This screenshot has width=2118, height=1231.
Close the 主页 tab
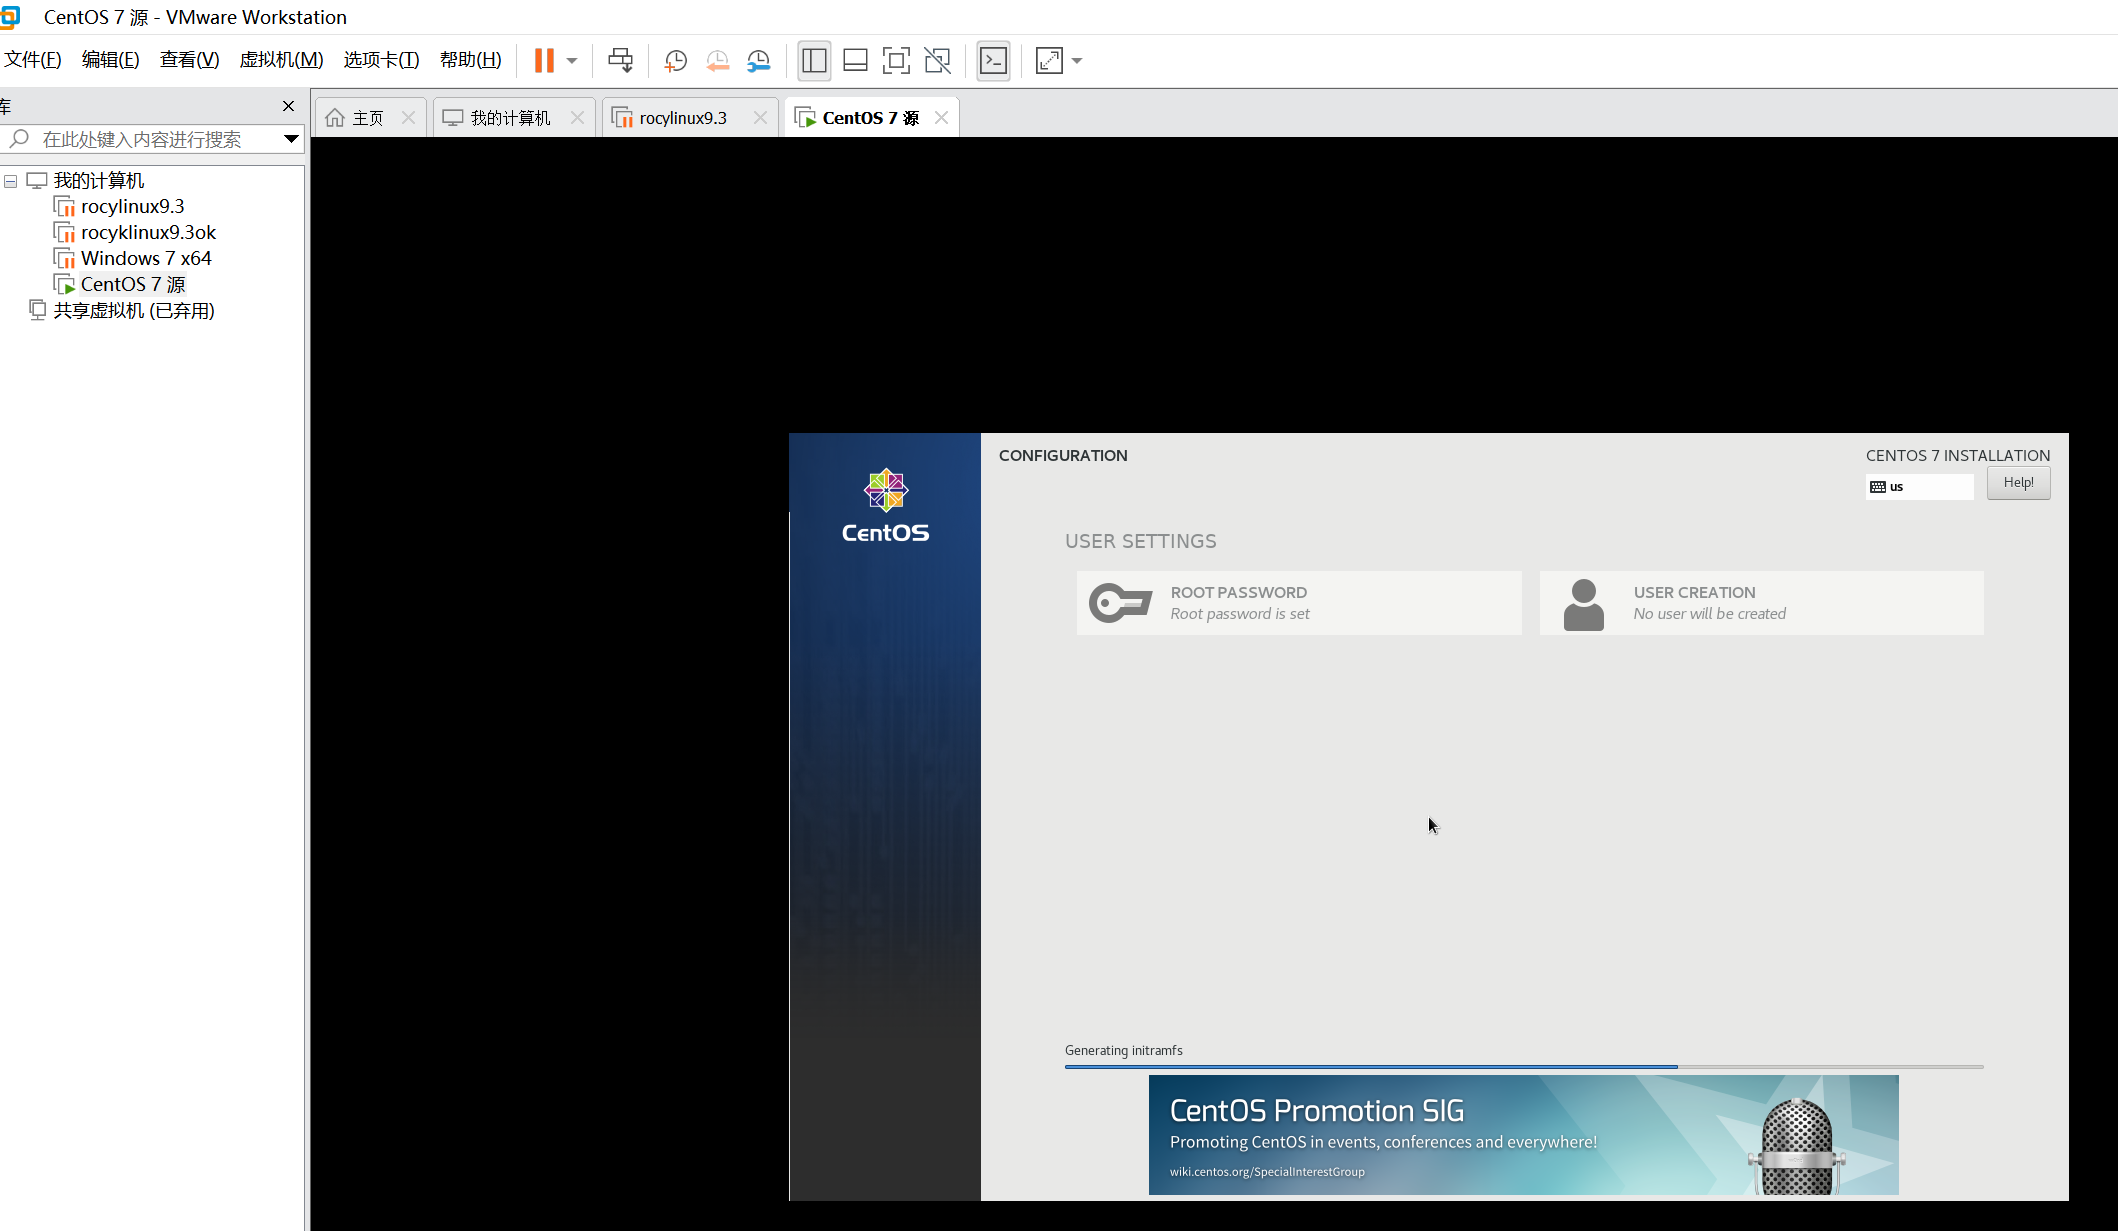coord(408,118)
